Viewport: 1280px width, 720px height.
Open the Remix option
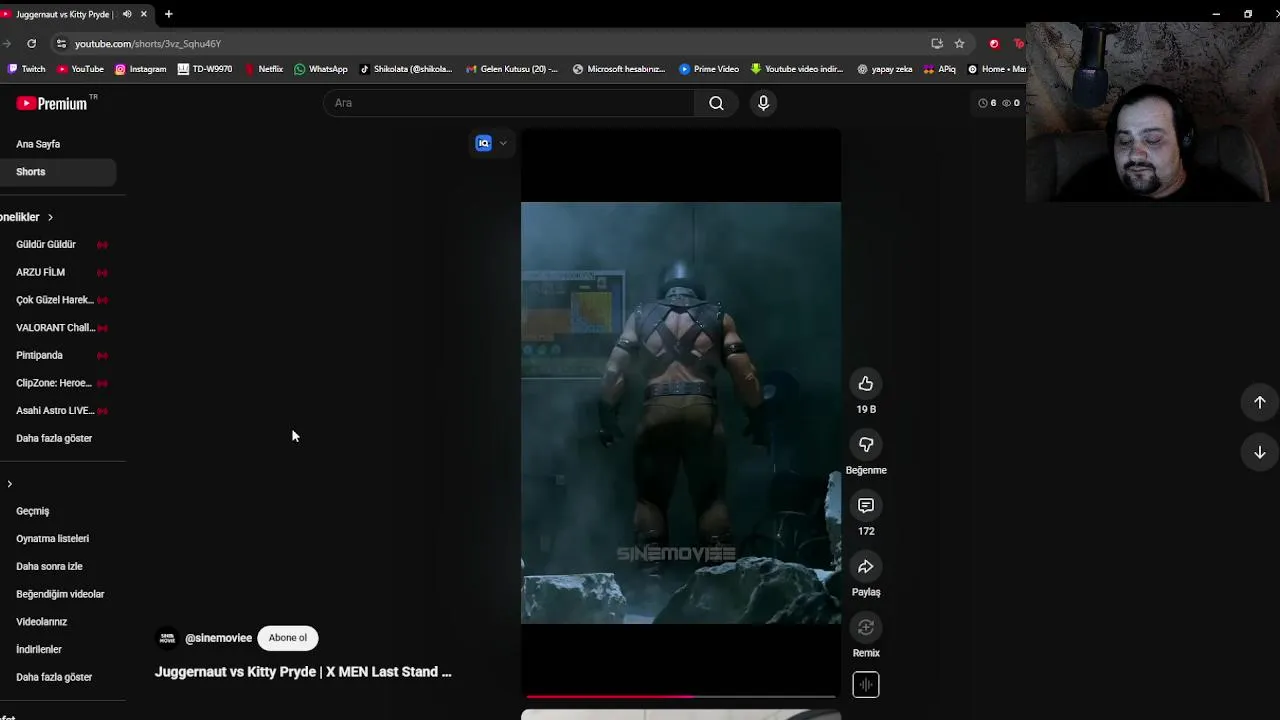866,628
